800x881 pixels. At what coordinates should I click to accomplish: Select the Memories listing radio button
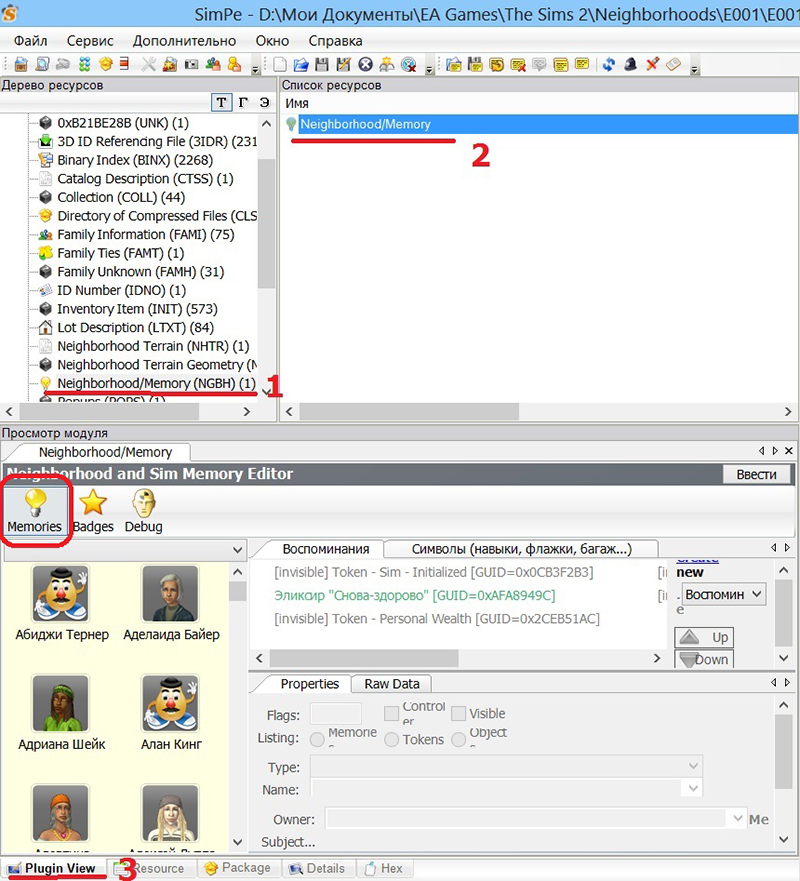pos(317,739)
